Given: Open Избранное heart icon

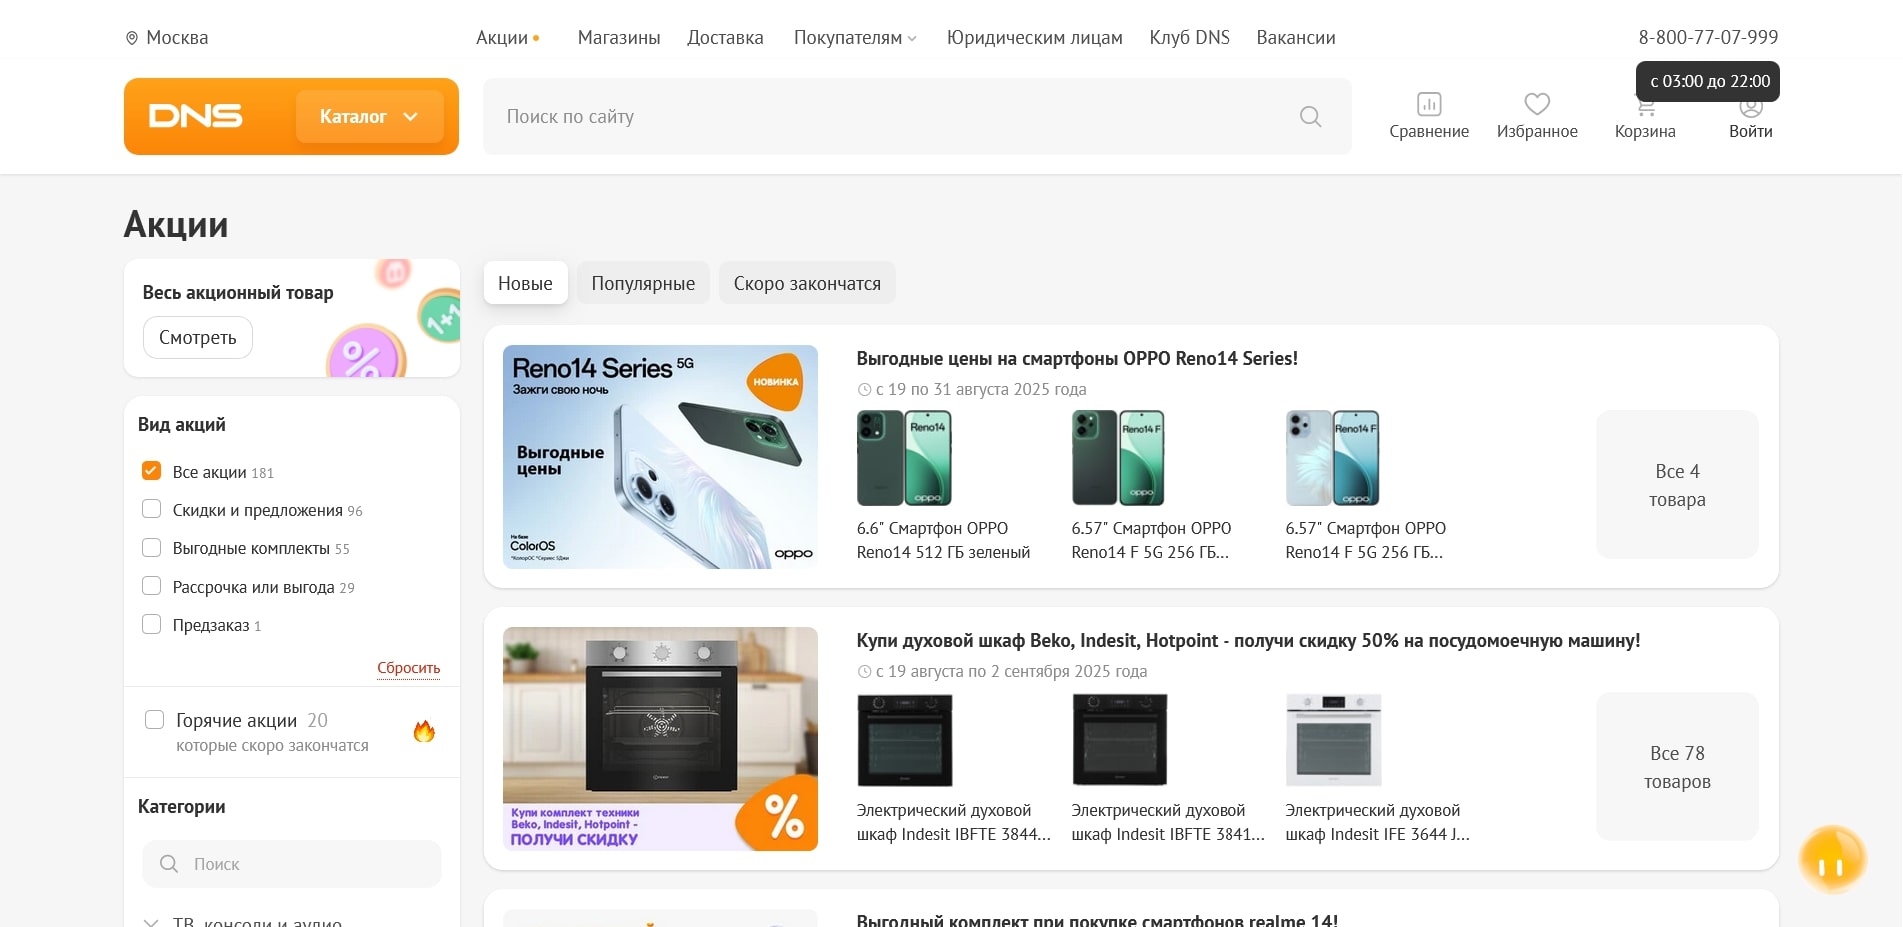Looking at the screenshot, I should pyautogui.click(x=1536, y=105).
